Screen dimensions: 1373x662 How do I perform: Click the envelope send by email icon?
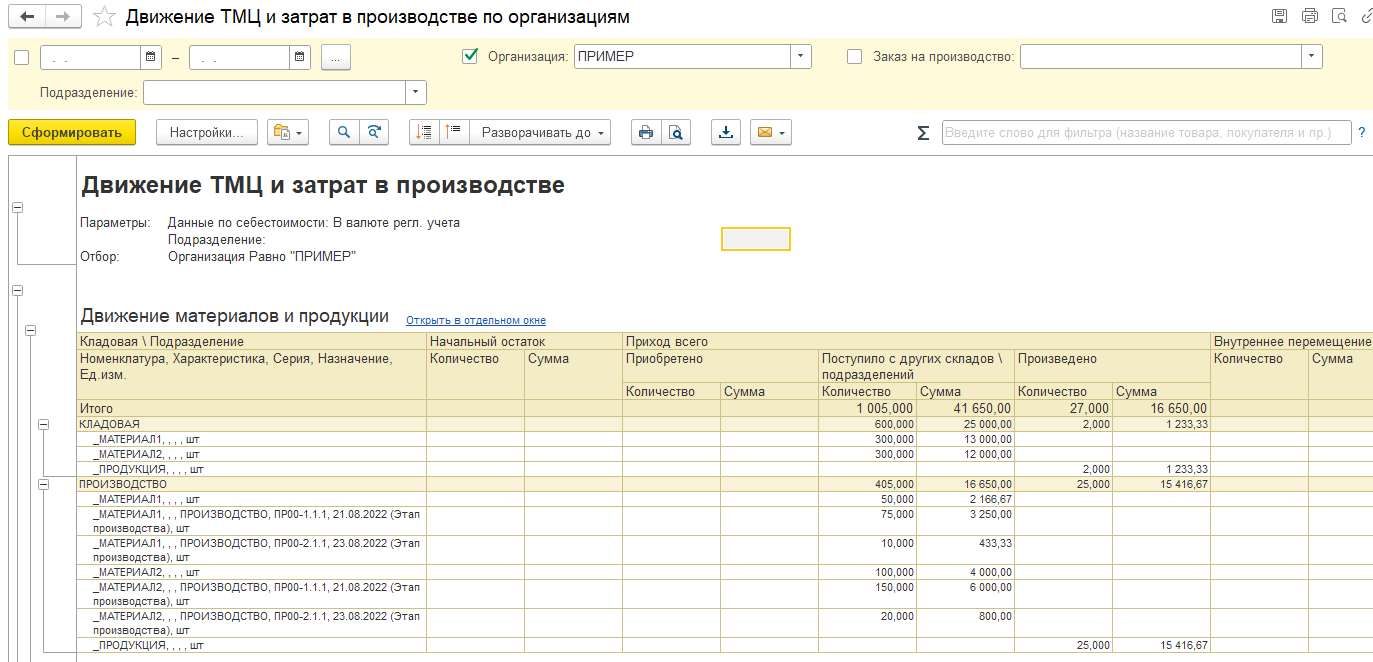tap(770, 132)
